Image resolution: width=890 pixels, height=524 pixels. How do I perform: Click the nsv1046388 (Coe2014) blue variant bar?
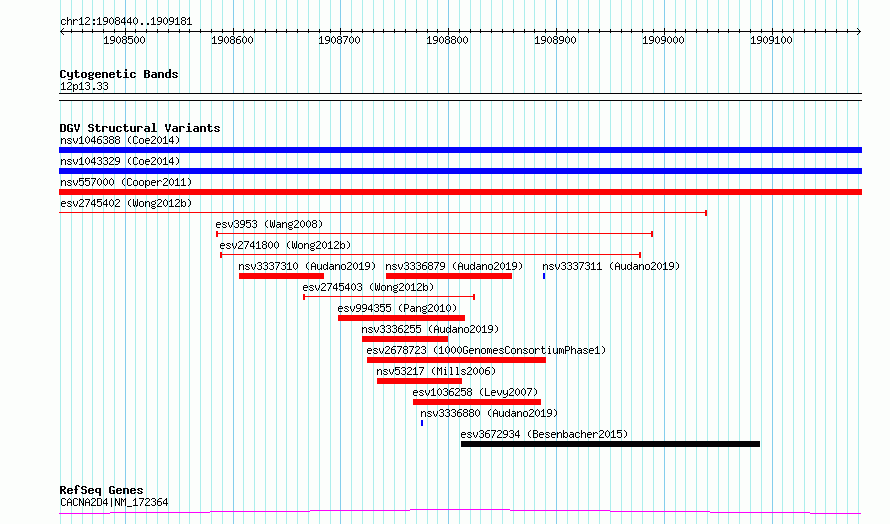(460, 150)
